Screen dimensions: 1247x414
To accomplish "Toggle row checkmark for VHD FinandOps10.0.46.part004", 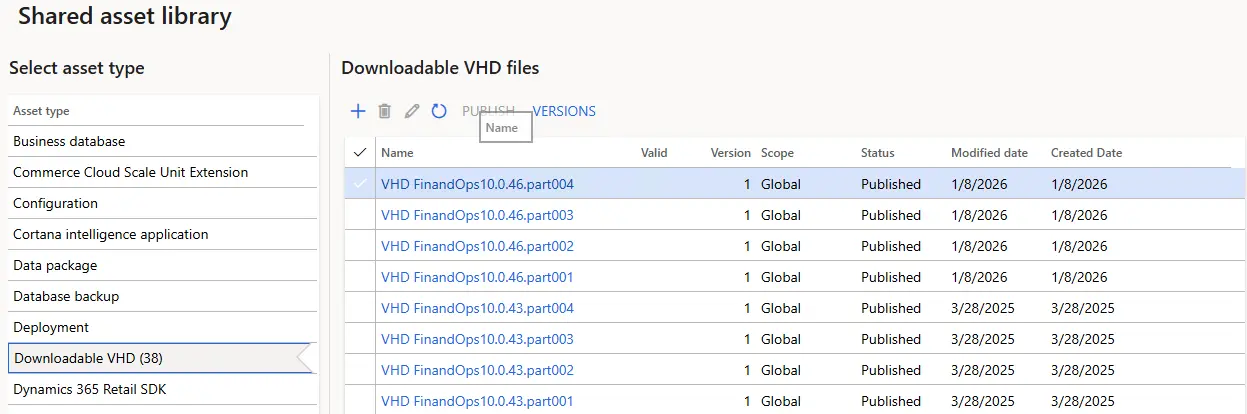I will click(360, 184).
